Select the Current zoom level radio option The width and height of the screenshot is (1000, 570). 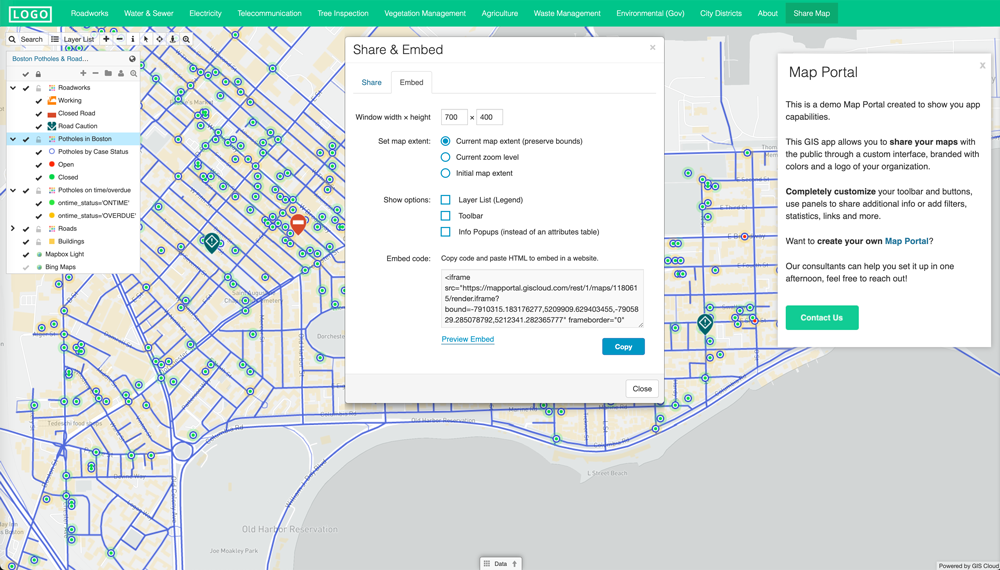coord(446,157)
